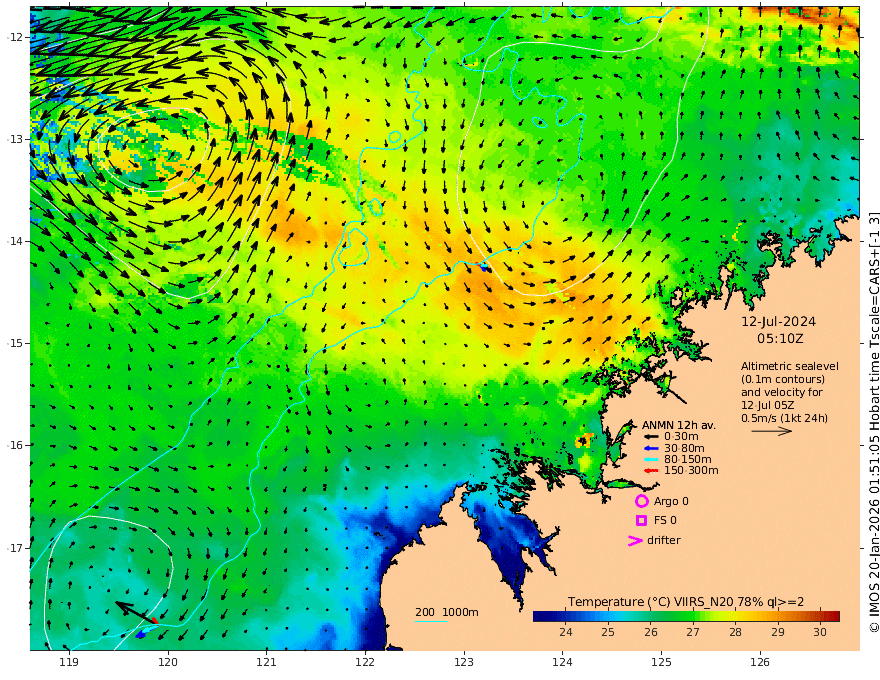Click latitude tick label -12
The image size is (880, 680).
pos(14,37)
